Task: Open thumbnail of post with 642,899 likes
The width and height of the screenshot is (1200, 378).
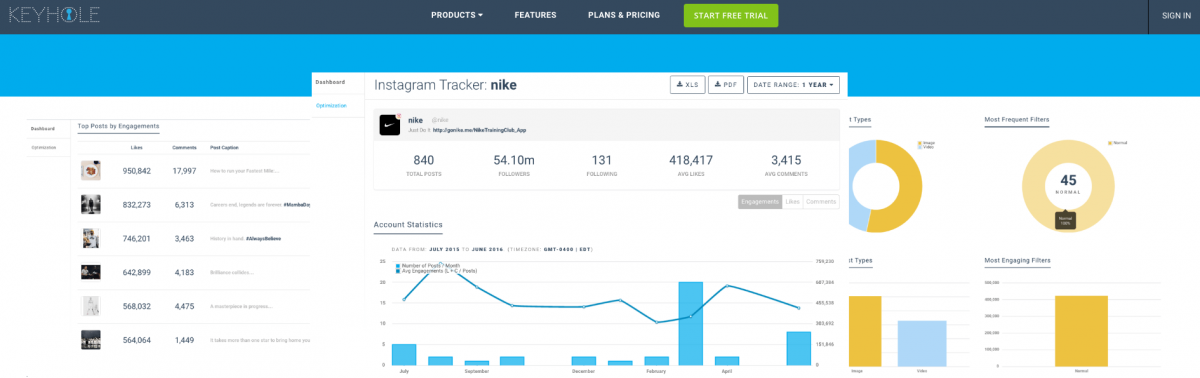Action: [x=91, y=272]
